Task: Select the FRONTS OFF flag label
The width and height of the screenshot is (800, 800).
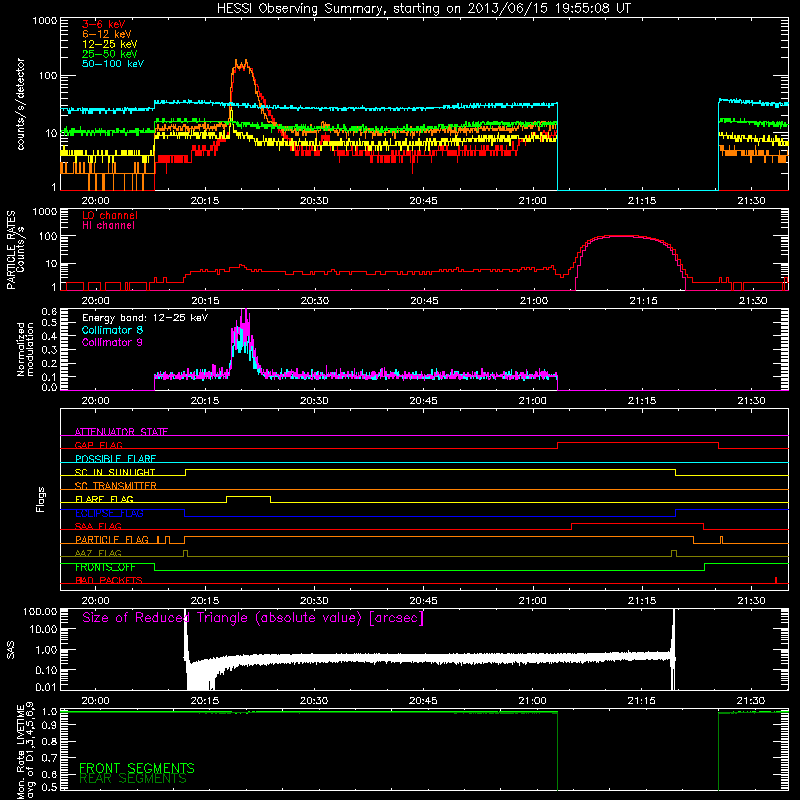Action: point(105,567)
